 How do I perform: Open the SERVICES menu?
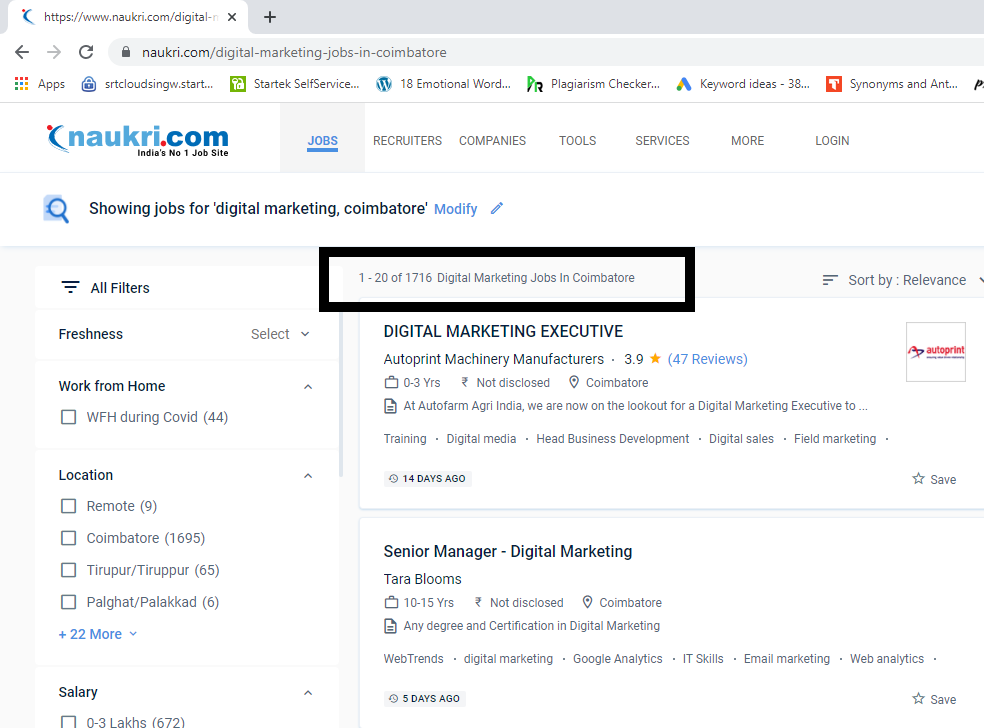click(662, 141)
